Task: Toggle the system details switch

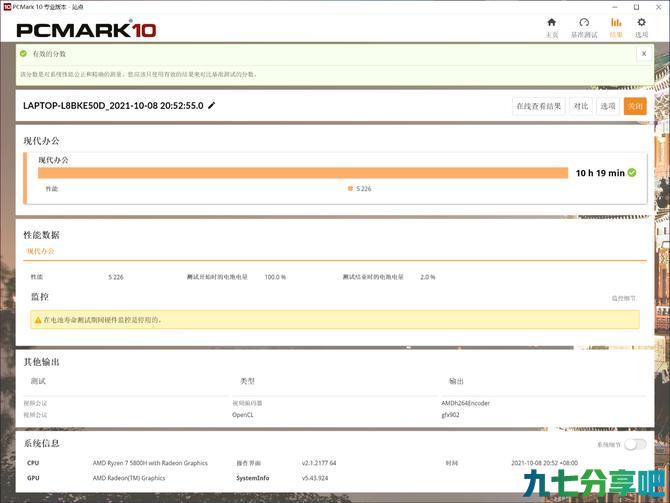Action: (635, 444)
